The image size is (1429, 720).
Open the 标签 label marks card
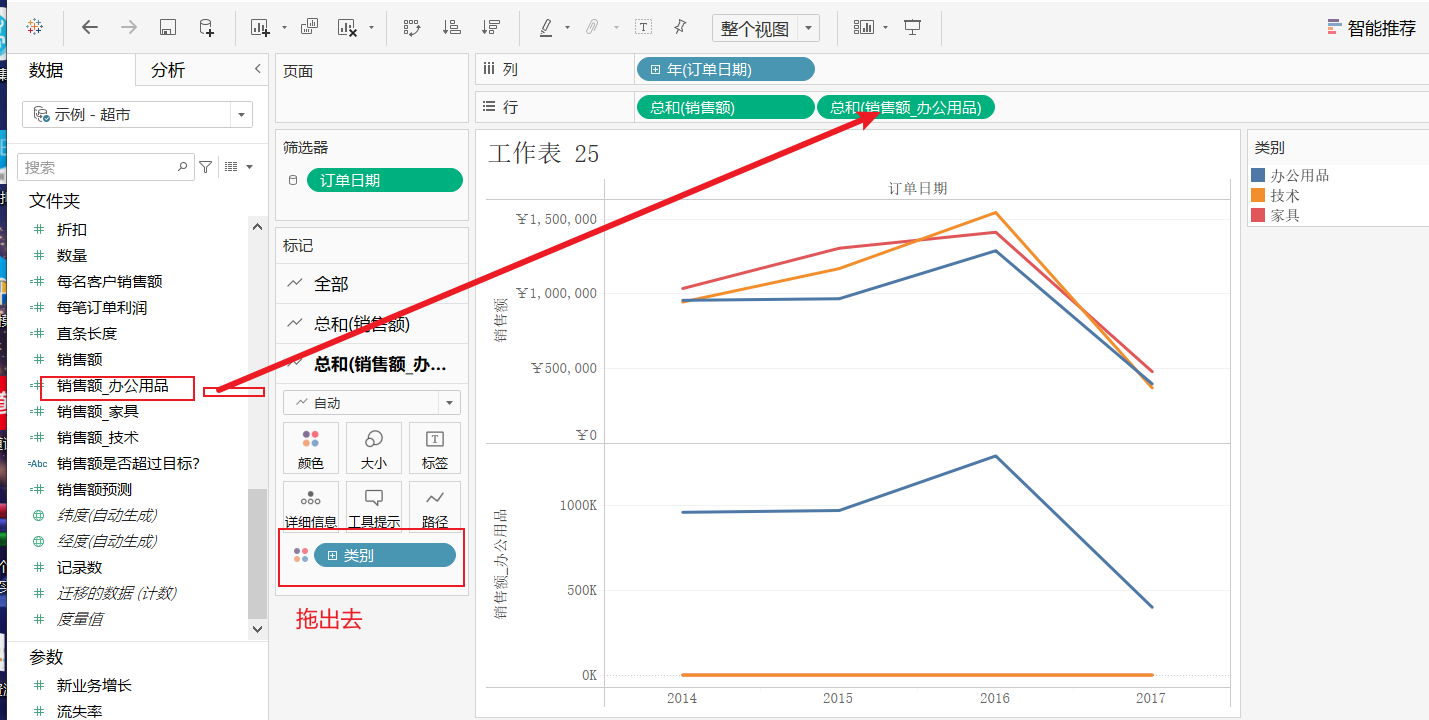pos(435,448)
